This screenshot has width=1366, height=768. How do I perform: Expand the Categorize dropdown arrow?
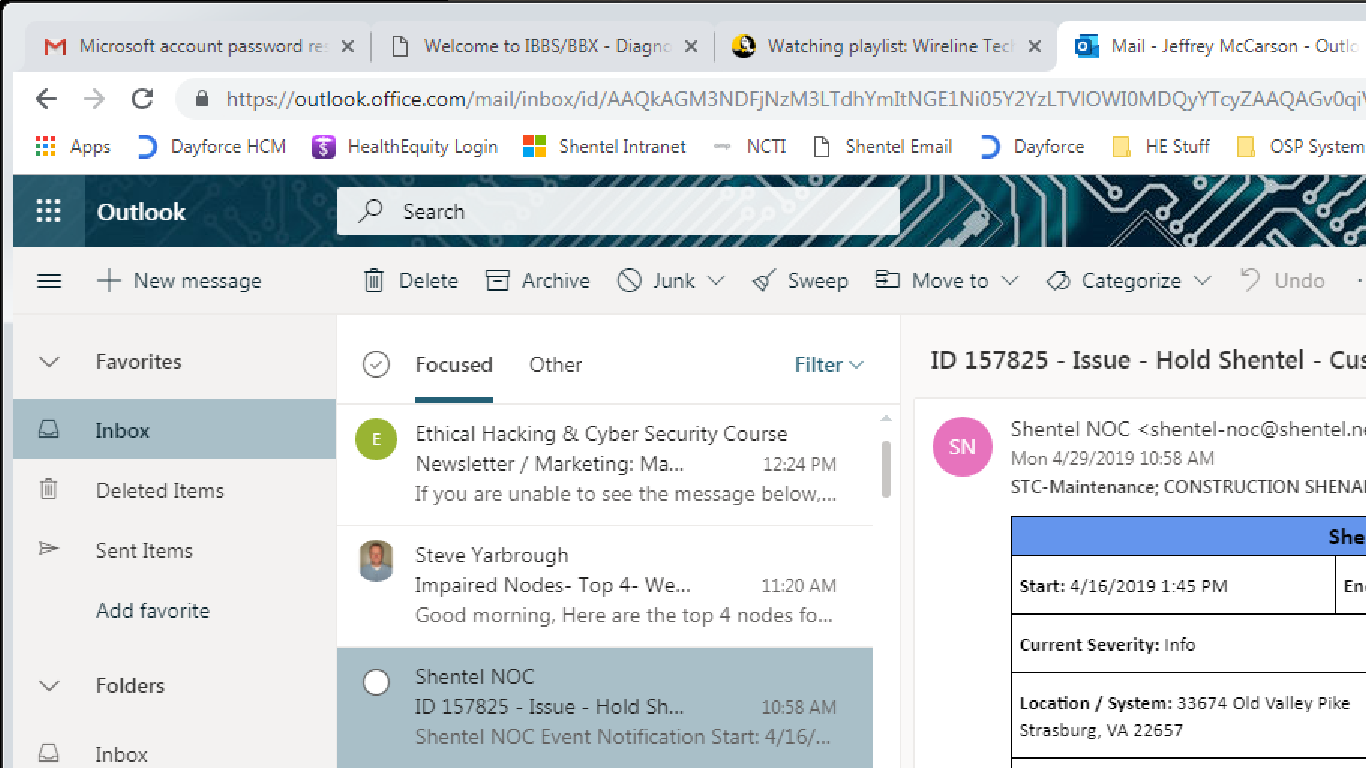tap(1202, 281)
